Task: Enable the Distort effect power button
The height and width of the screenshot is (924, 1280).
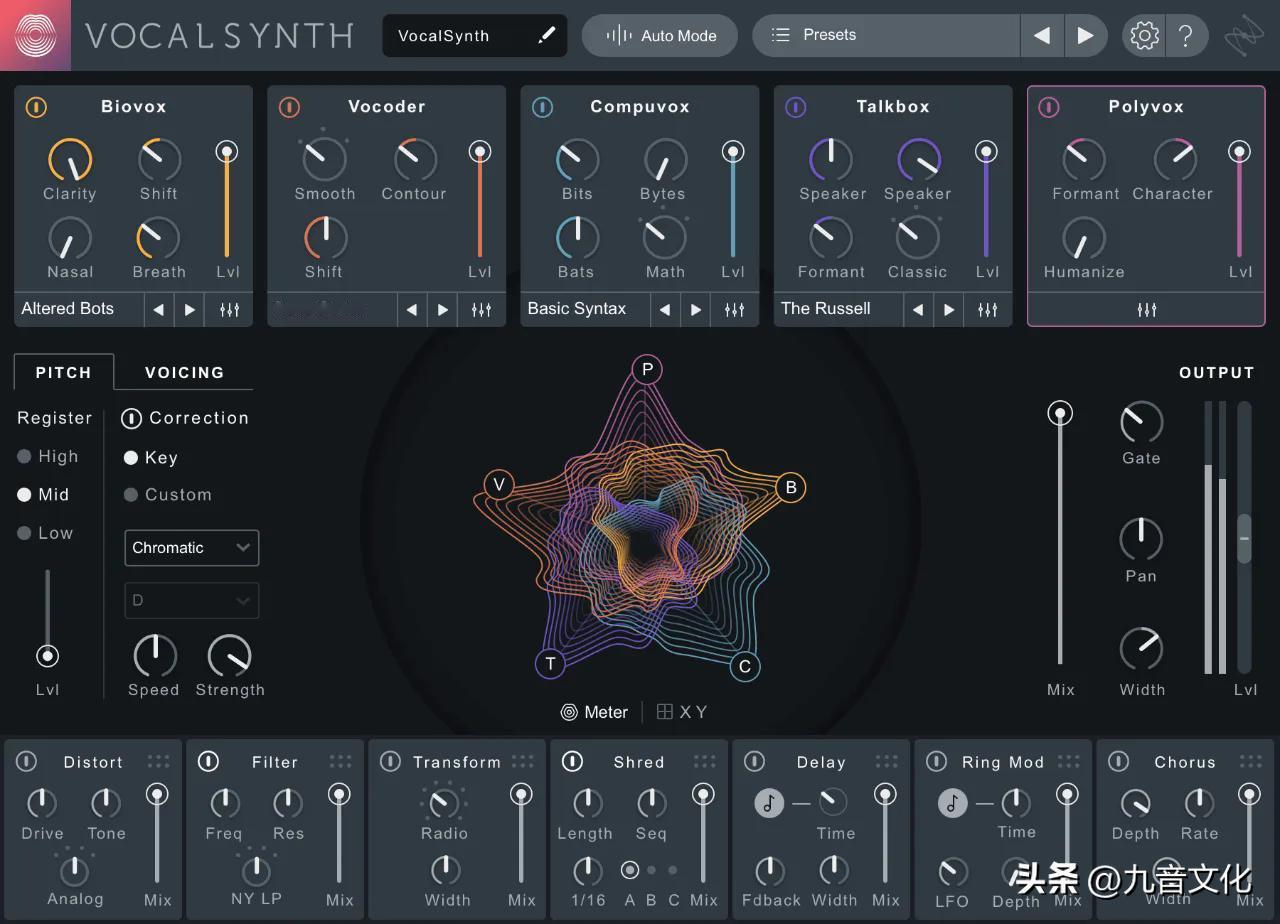Action: tap(27, 762)
